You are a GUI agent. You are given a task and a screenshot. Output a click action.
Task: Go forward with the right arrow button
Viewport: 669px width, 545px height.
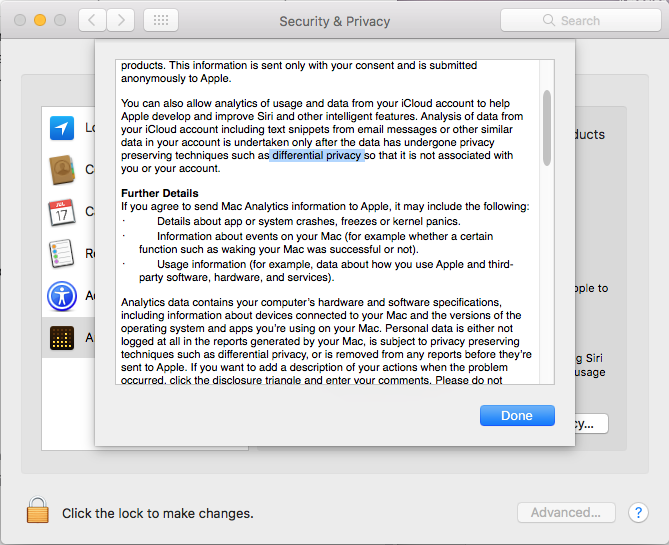click(x=120, y=20)
